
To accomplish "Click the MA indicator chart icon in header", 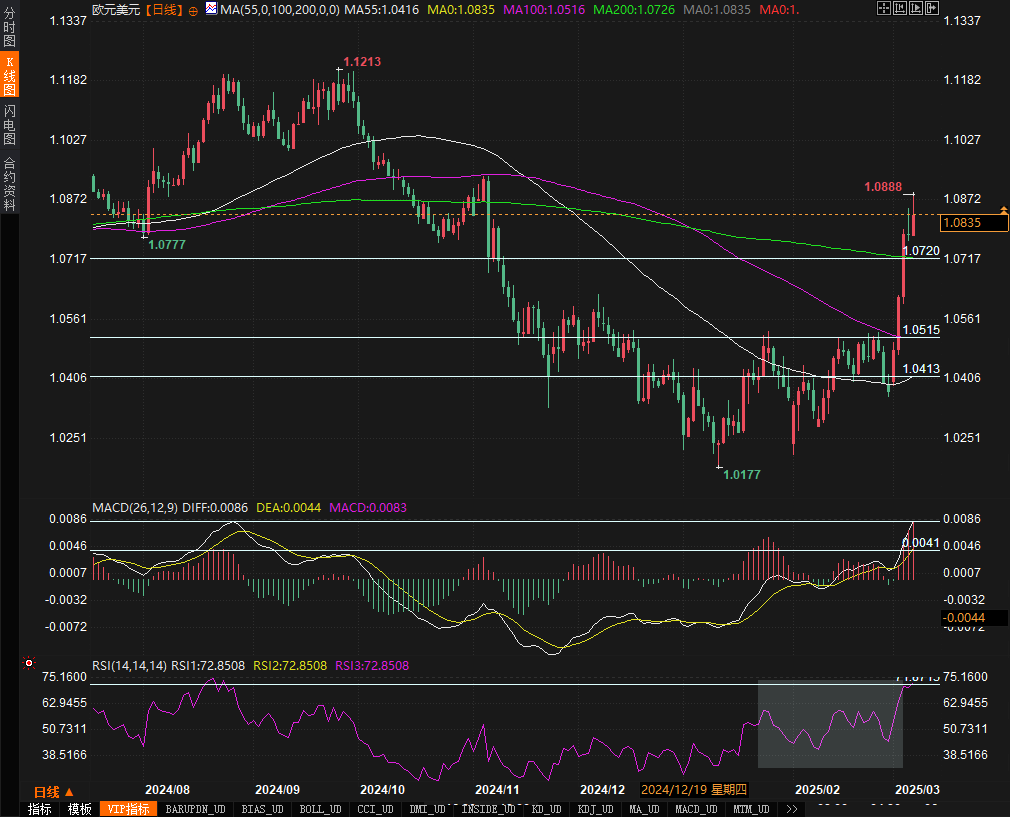I will tap(211, 9).
